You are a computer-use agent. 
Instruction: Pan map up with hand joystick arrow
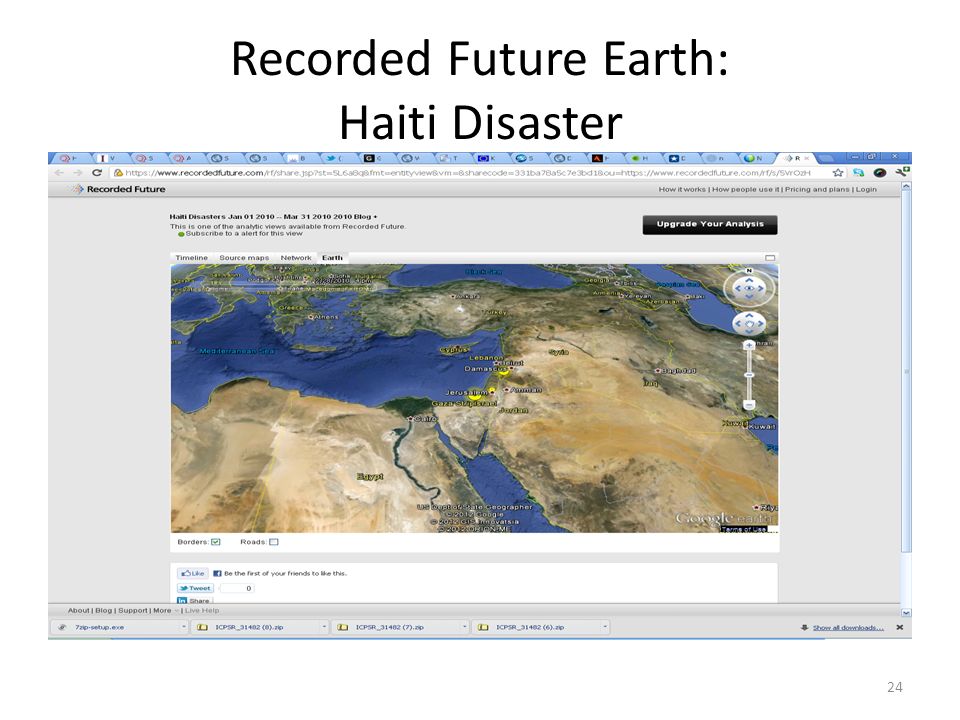(749, 316)
